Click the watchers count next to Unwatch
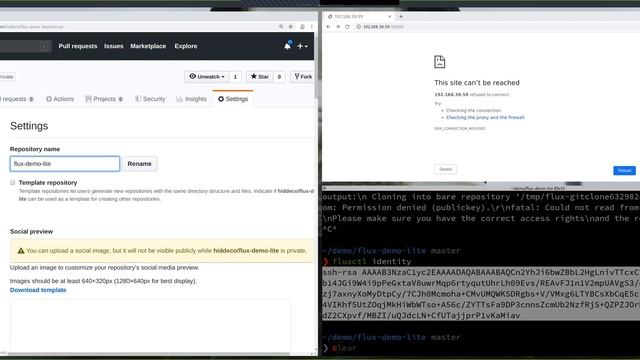The image size is (640, 360). [x=235, y=77]
